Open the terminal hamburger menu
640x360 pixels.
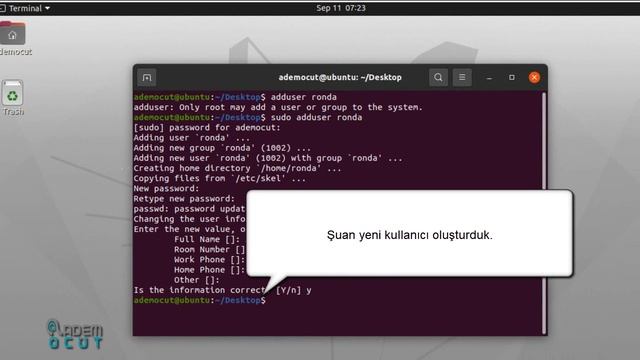click(x=462, y=78)
